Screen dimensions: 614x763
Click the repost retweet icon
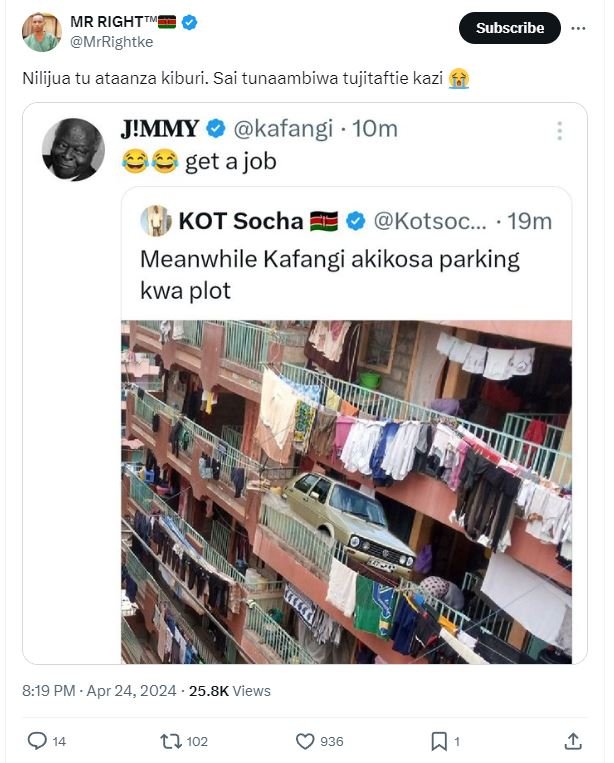pyautogui.click(x=170, y=741)
